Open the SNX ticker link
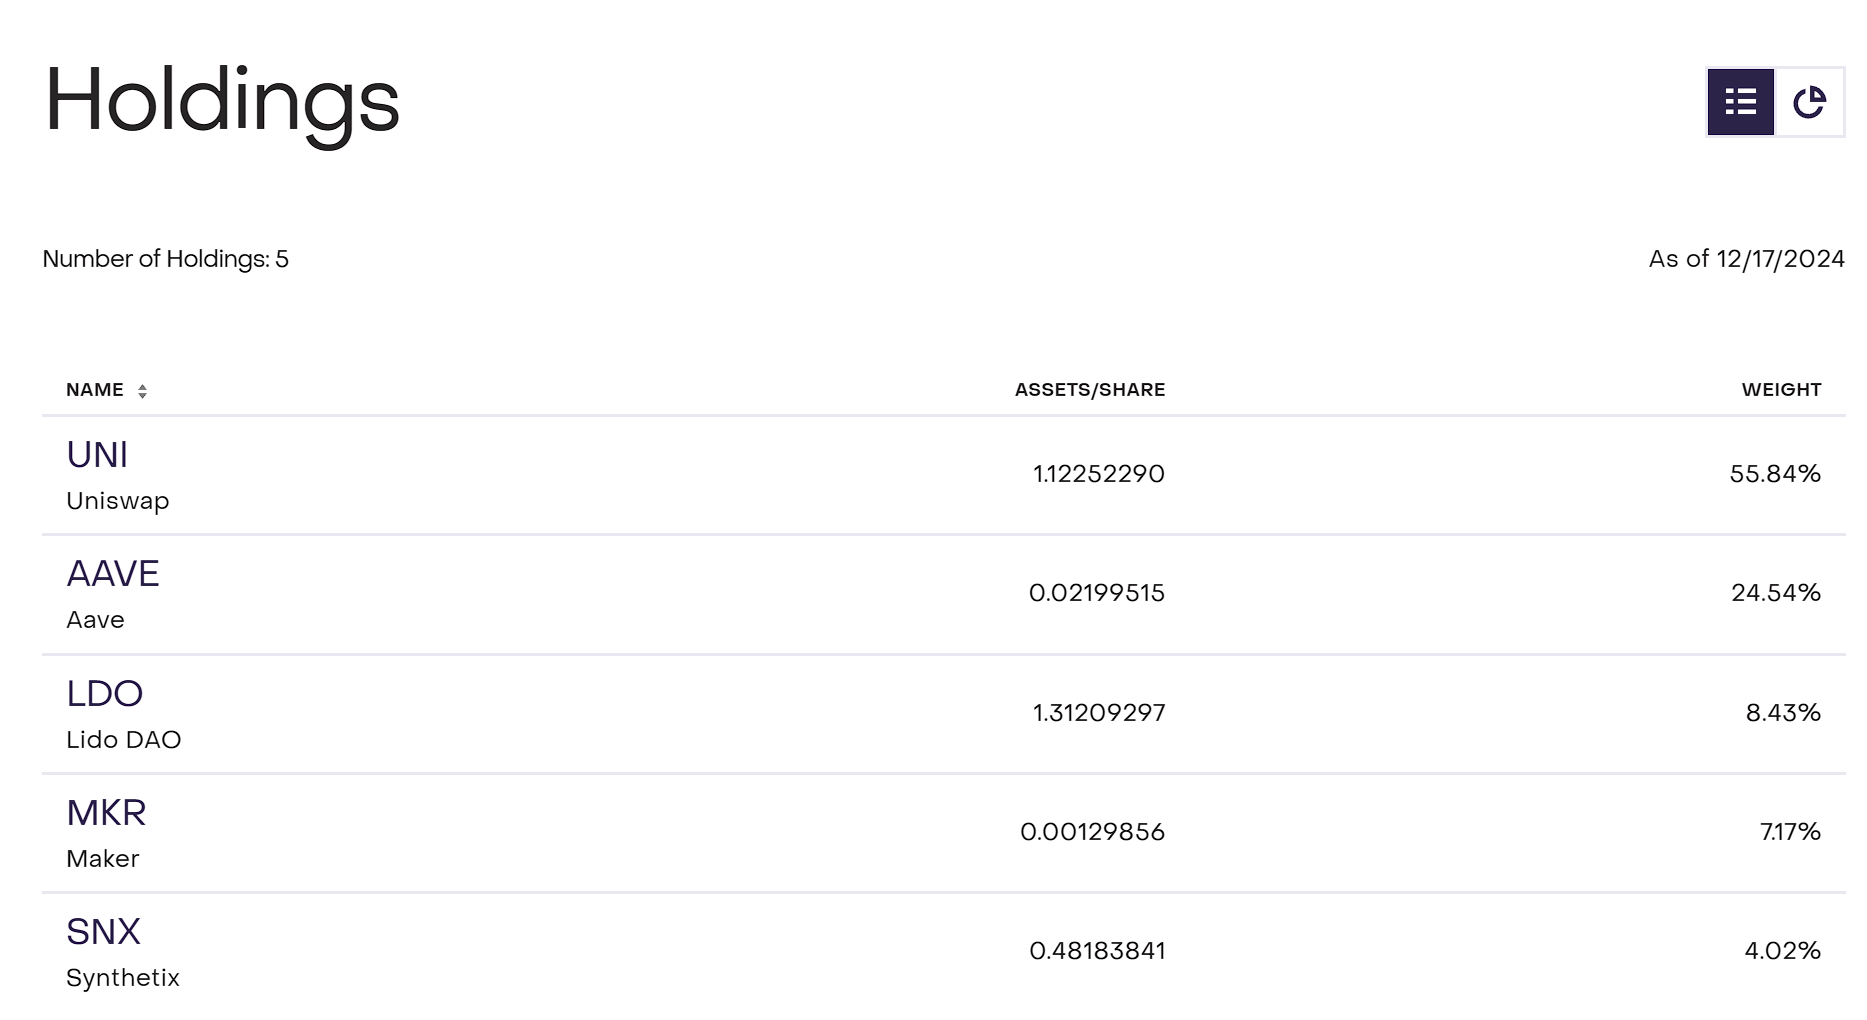 104,932
